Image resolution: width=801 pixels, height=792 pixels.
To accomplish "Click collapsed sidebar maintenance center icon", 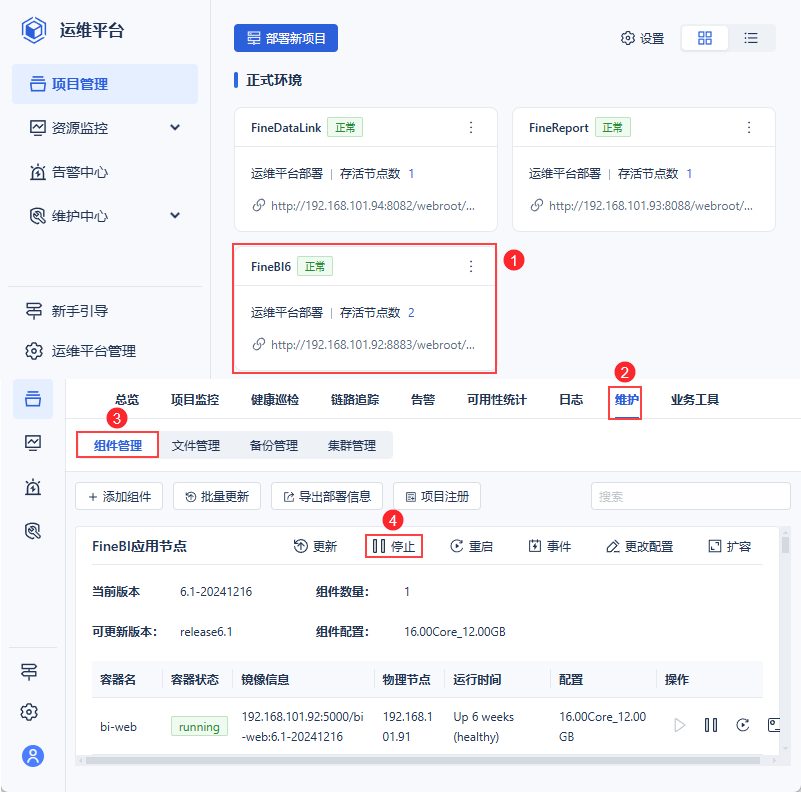I will coord(33,531).
